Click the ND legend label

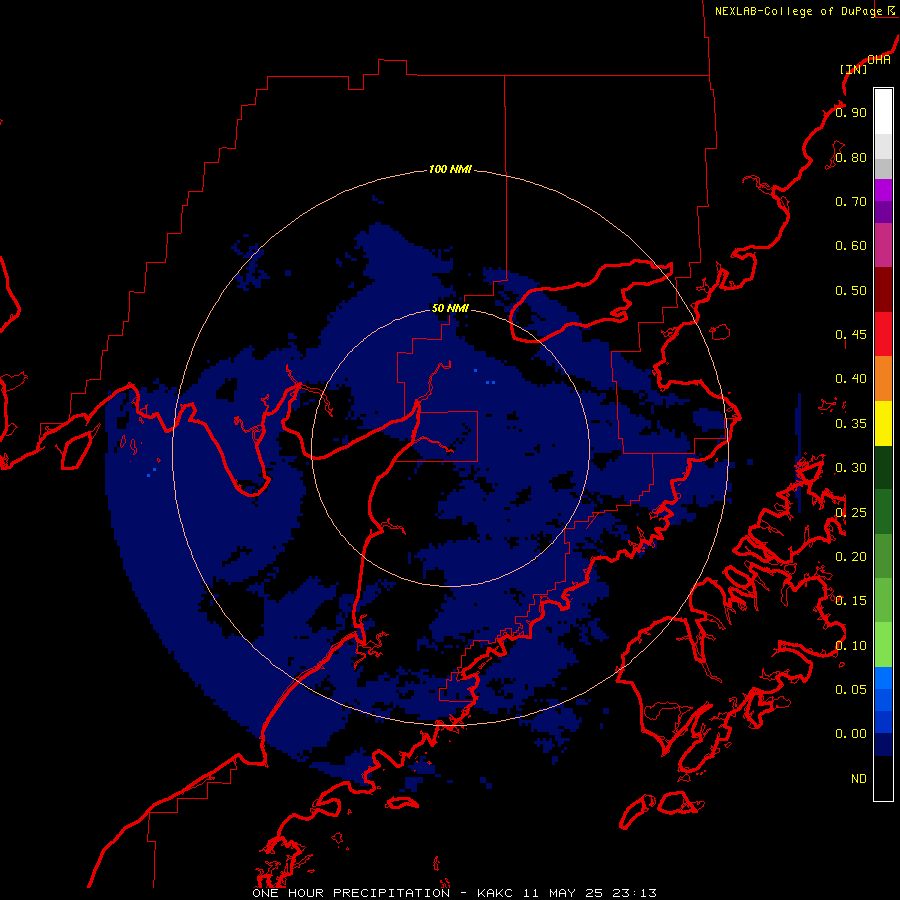click(859, 779)
